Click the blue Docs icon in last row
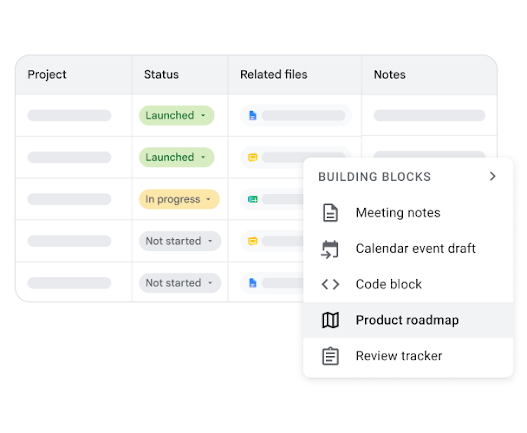The image size is (527, 433). (252, 283)
